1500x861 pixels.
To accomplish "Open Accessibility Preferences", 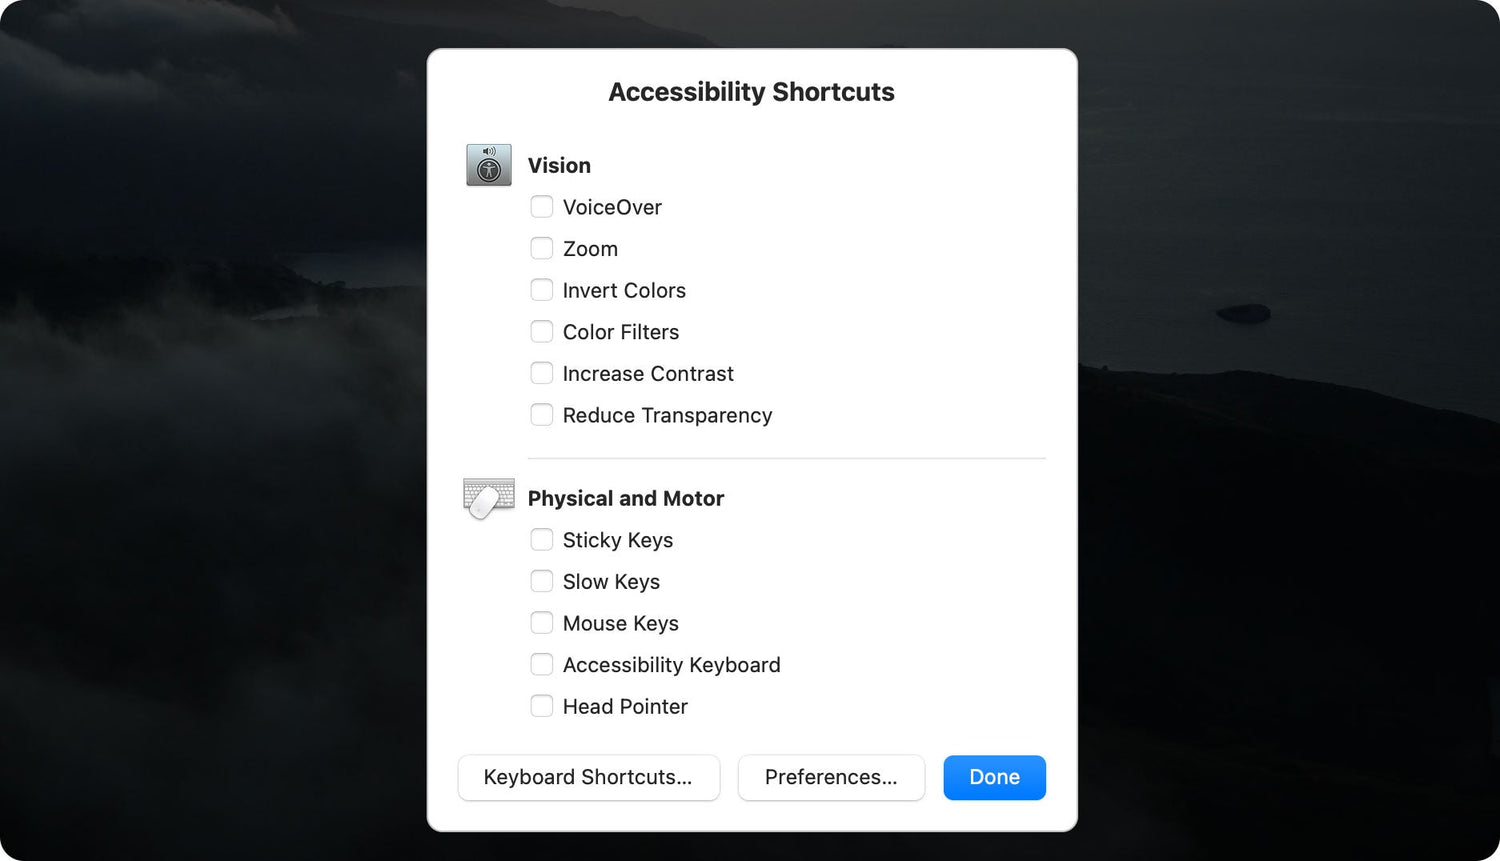I will [831, 777].
